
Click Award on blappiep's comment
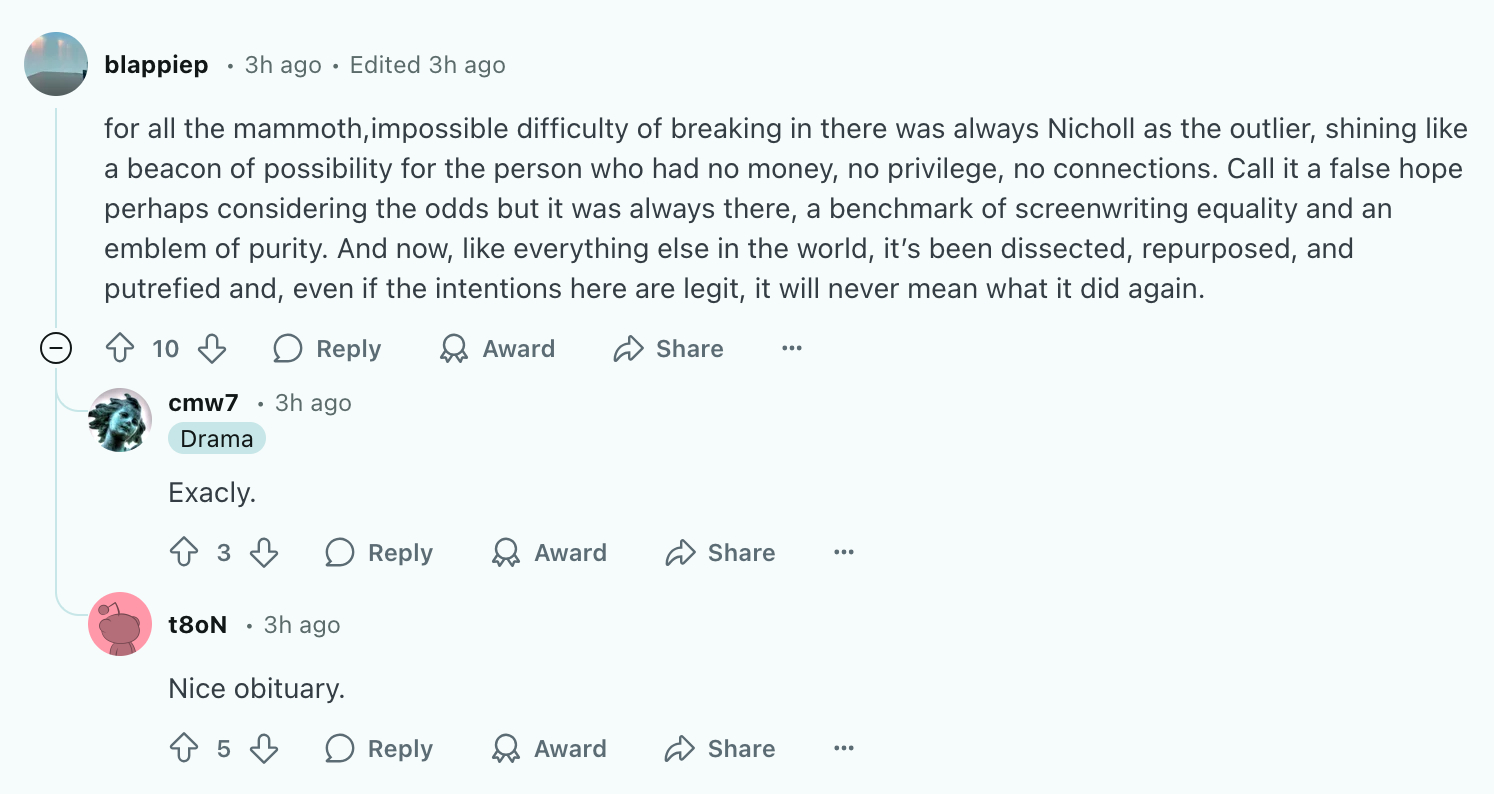(x=498, y=349)
